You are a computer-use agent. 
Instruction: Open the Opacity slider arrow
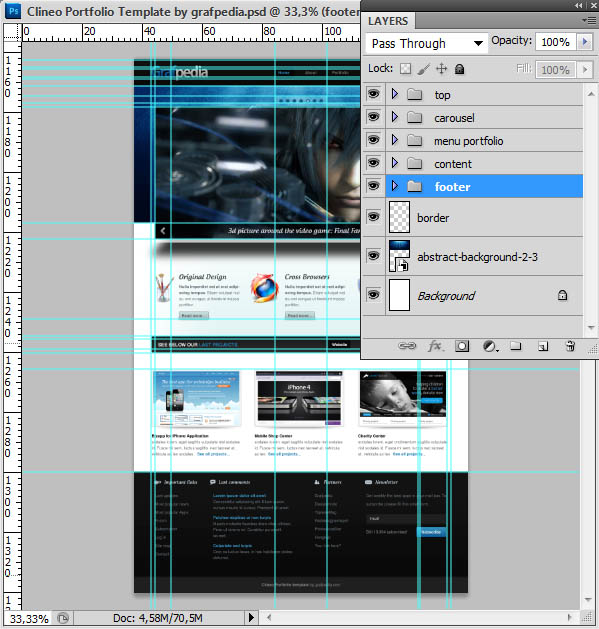(x=585, y=42)
